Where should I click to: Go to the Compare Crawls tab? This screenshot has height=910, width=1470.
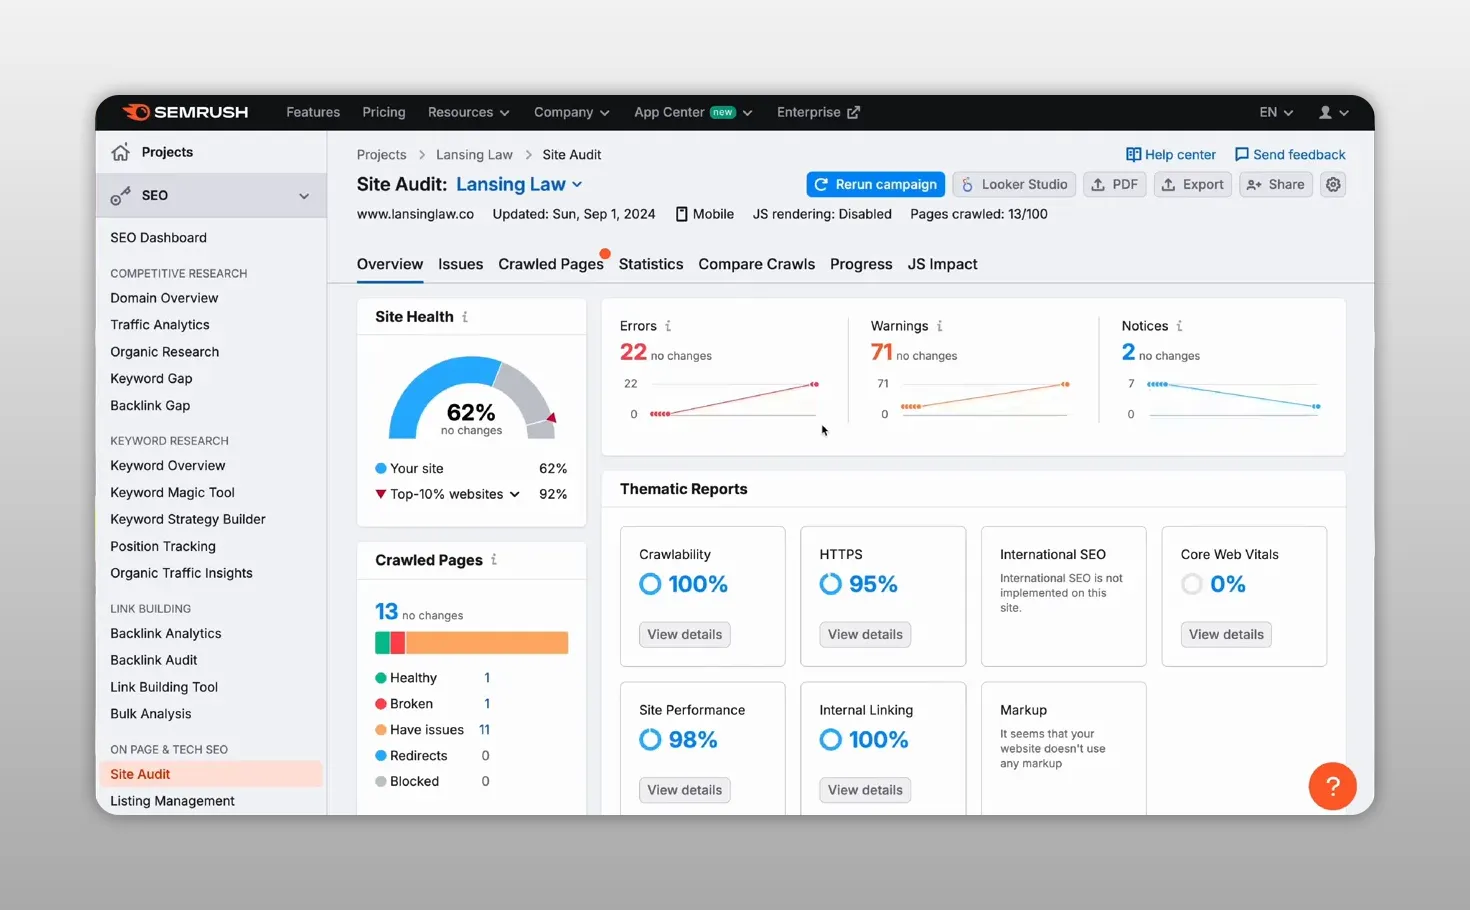point(756,264)
